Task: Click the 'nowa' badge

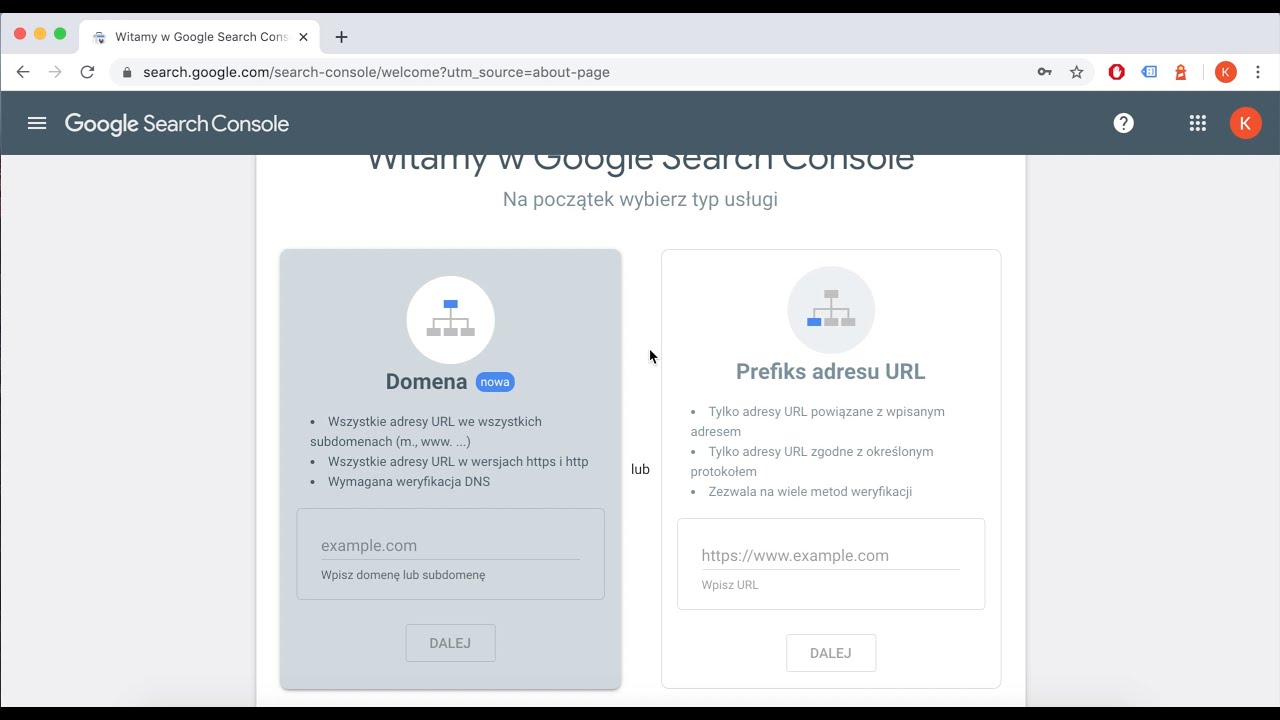Action: click(x=495, y=382)
